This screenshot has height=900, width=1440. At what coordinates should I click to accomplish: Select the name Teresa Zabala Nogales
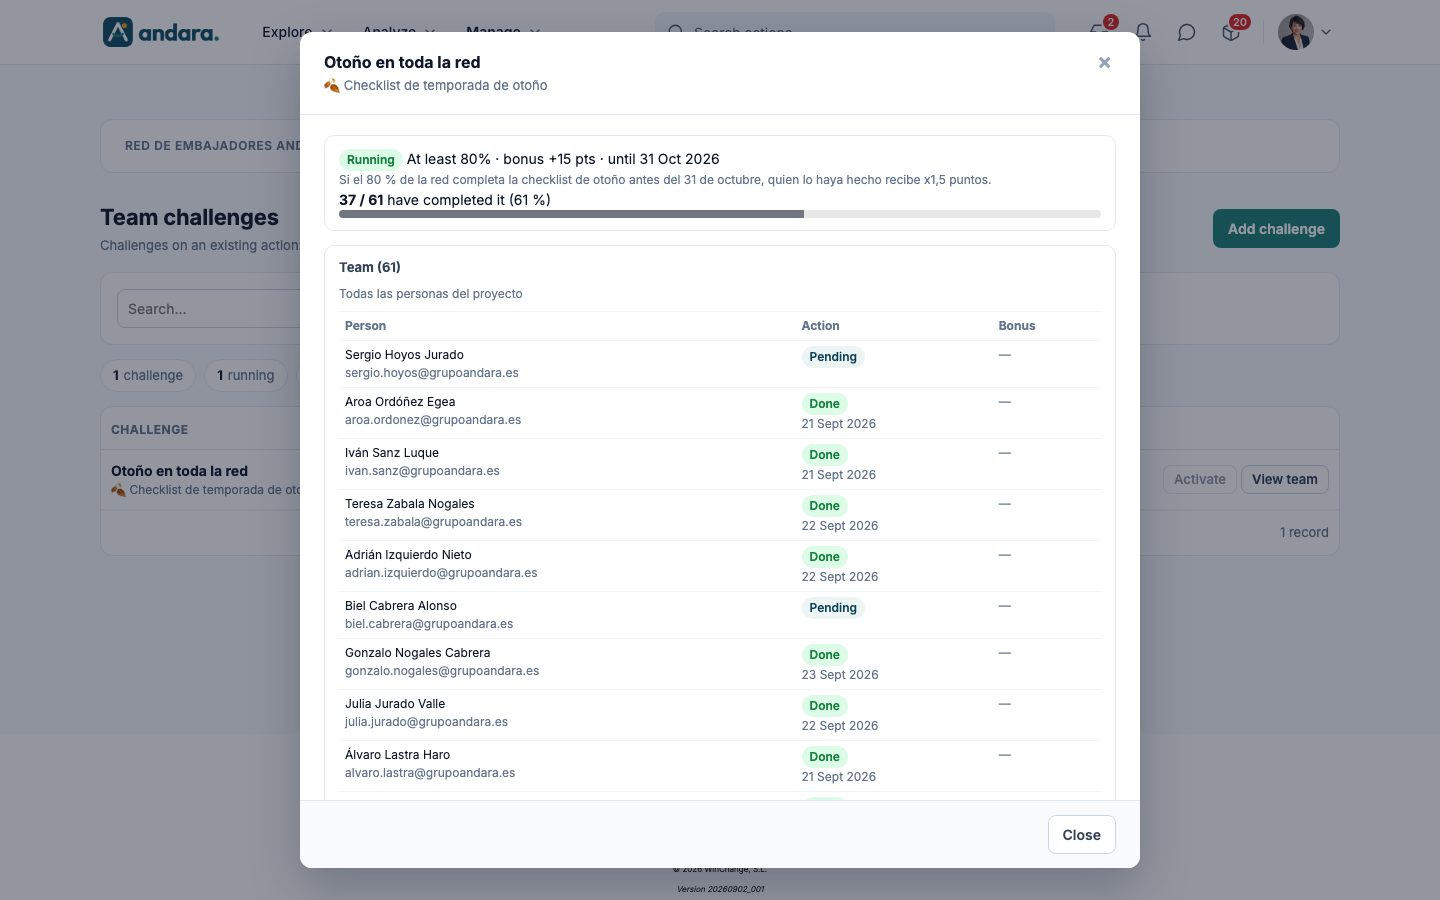click(410, 504)
